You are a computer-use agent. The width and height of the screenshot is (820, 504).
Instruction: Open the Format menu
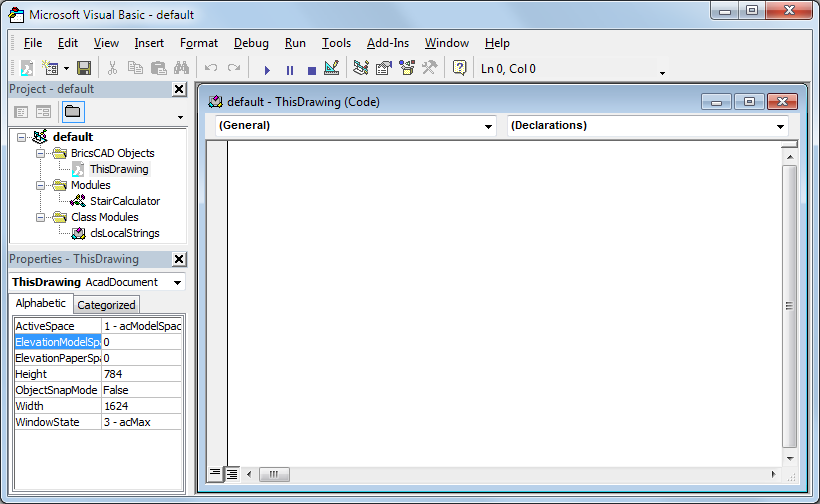pos(199,43)
